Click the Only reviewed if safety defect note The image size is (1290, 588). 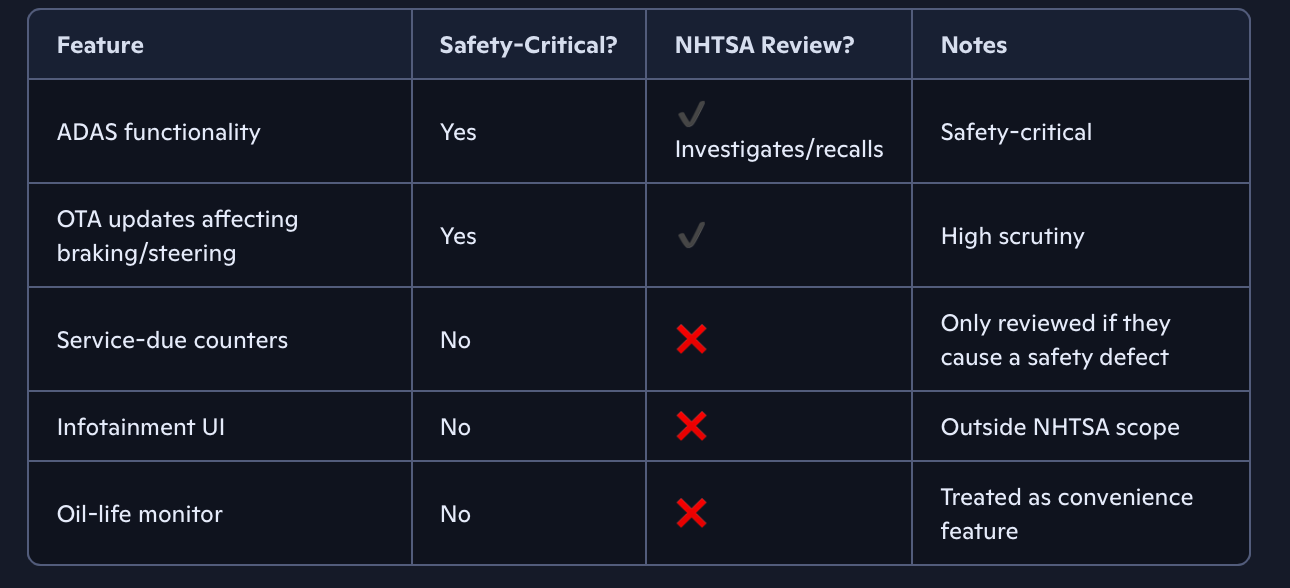pos(1055,340)
